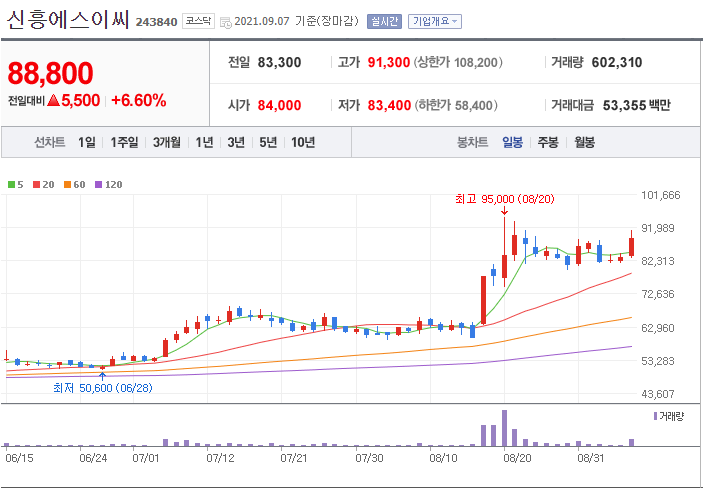The width and height of the screenshot is (703, 488).
Task: Select the 1주일 line chart period
Action: (x=124, y=143)
